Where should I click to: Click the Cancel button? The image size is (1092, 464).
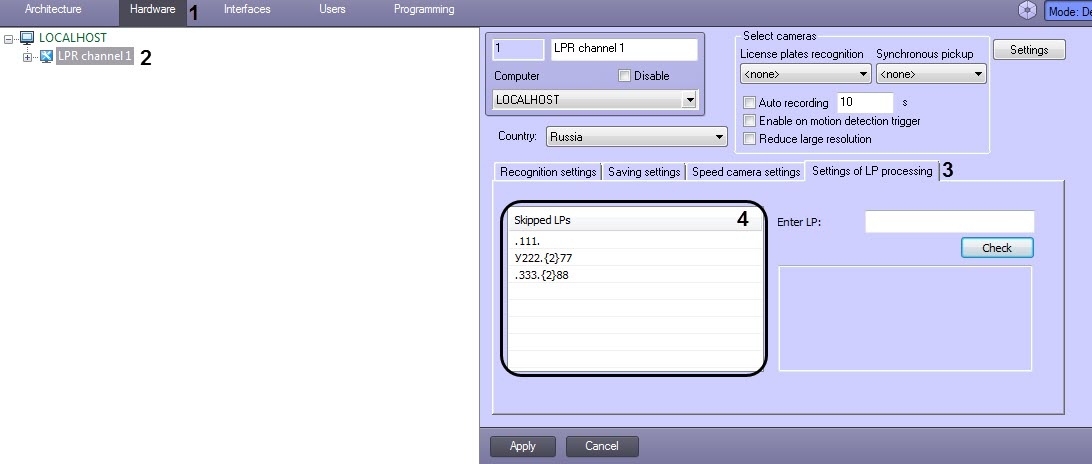(602, 447)
